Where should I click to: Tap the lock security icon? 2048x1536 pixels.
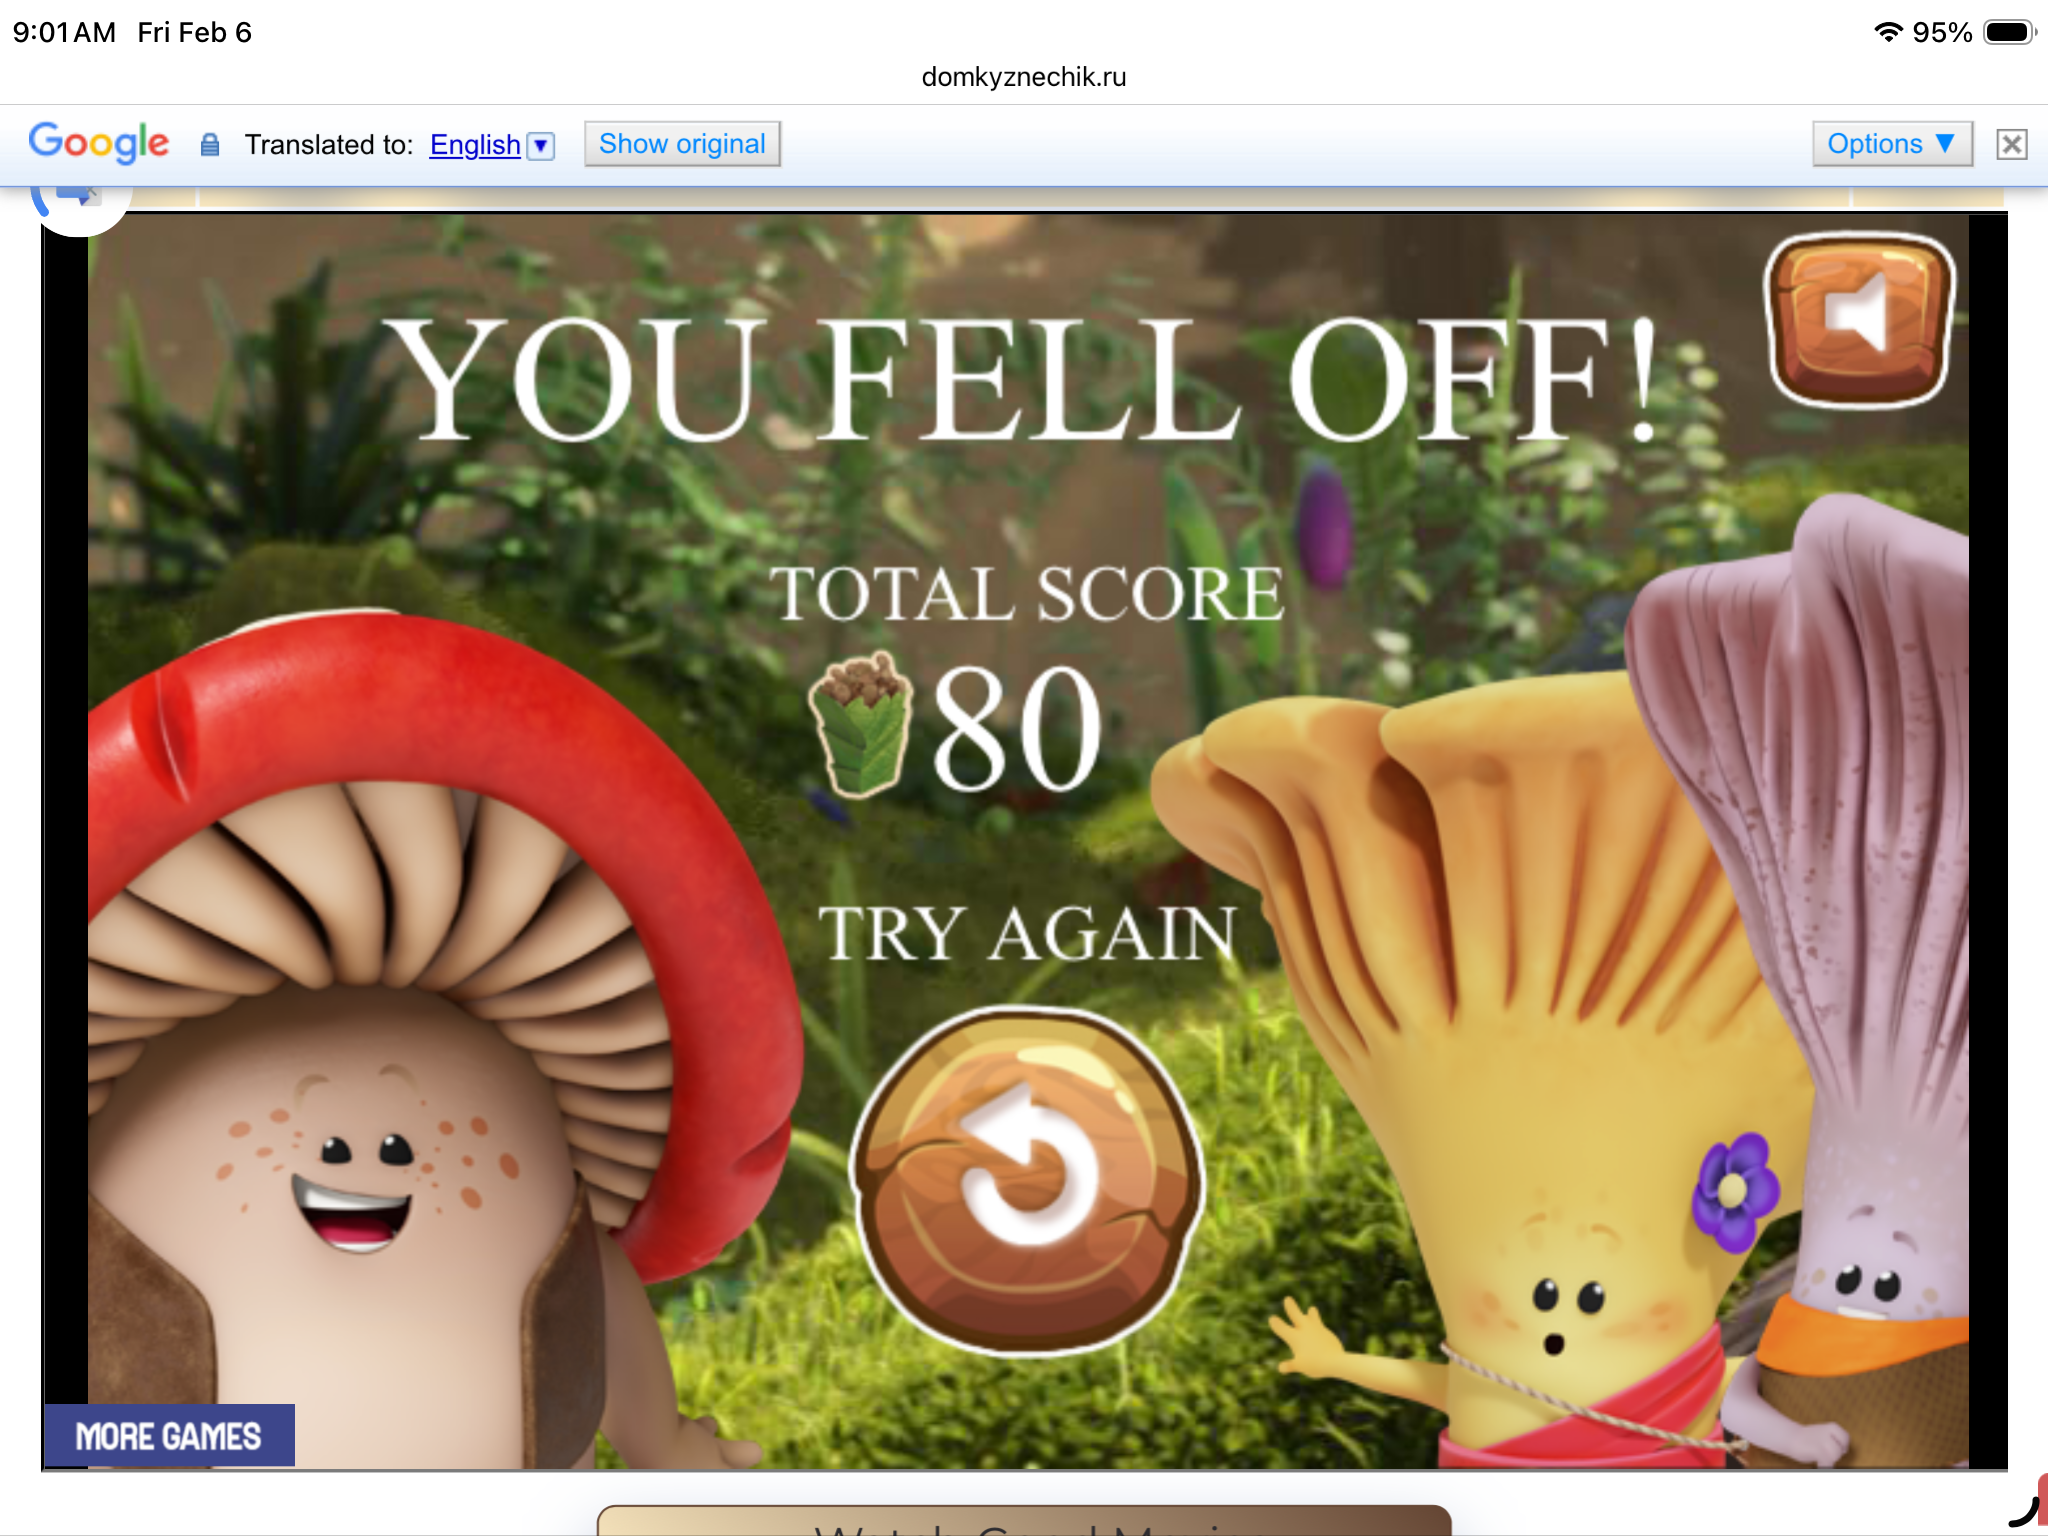click(x=210, y=145)
